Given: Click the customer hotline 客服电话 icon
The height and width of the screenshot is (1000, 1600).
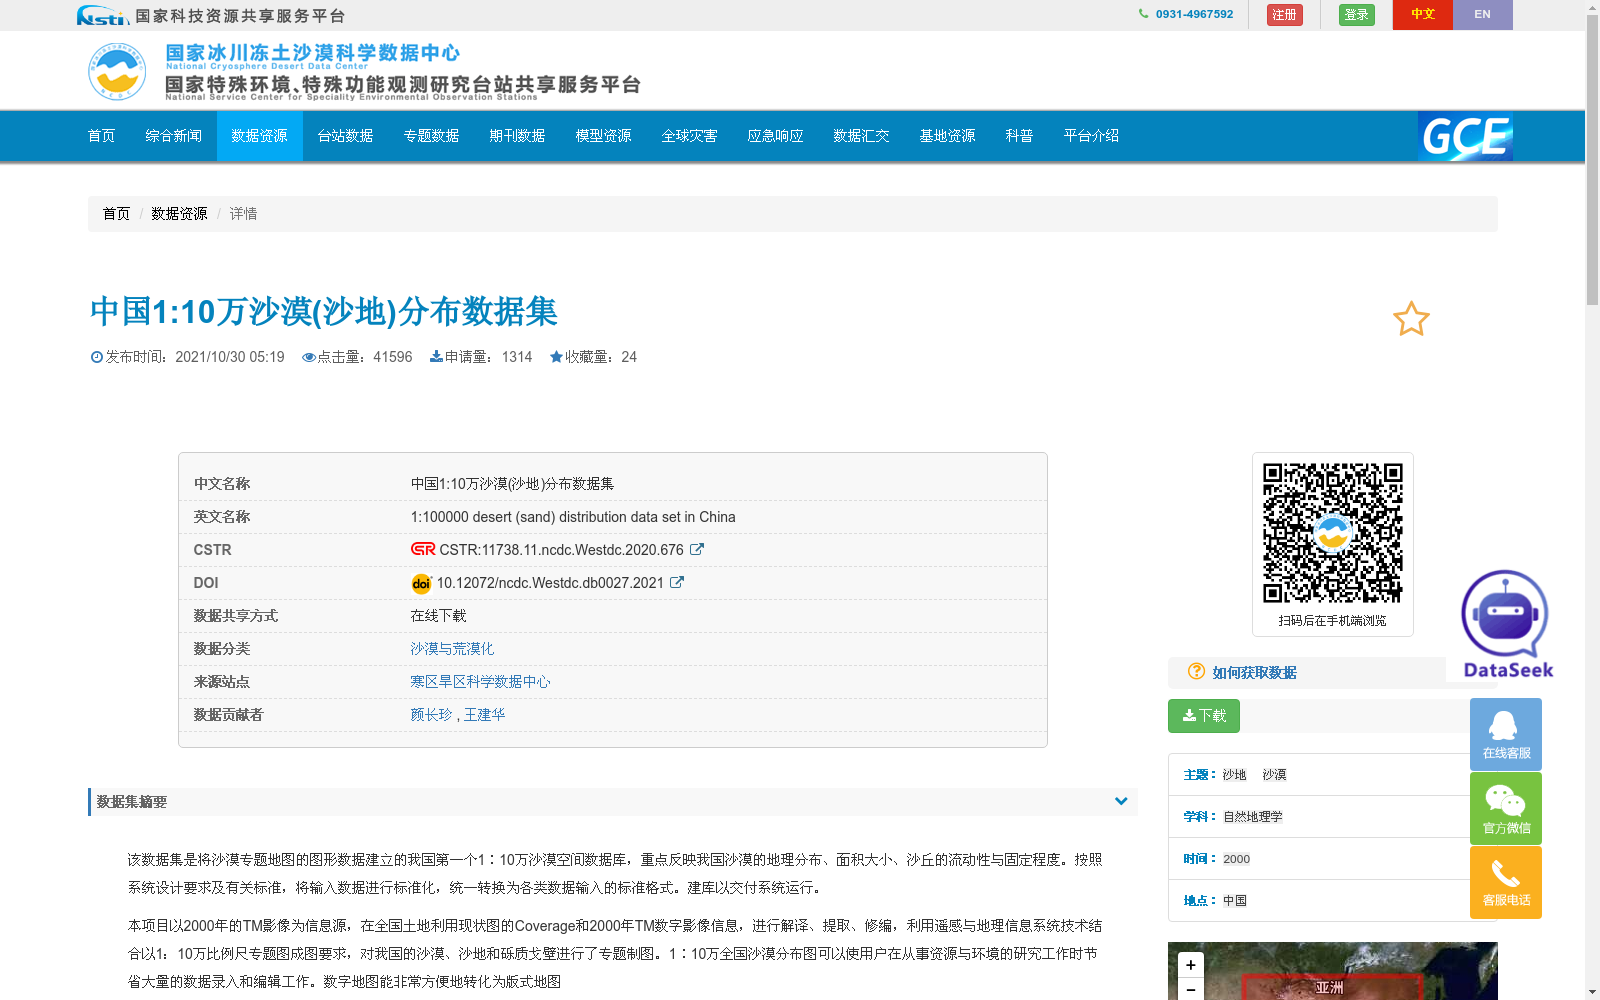Looking at the screenshot, I should point(1506,882).
